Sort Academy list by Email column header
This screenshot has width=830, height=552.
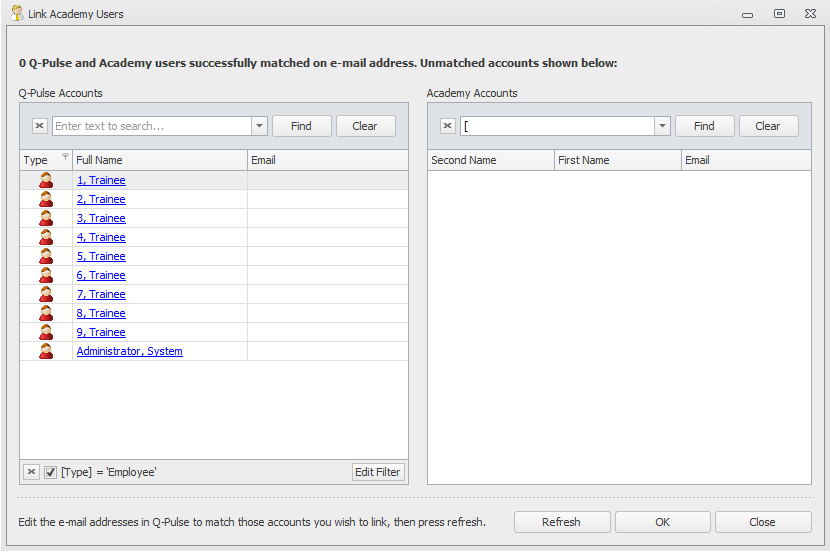pos(746,160)
